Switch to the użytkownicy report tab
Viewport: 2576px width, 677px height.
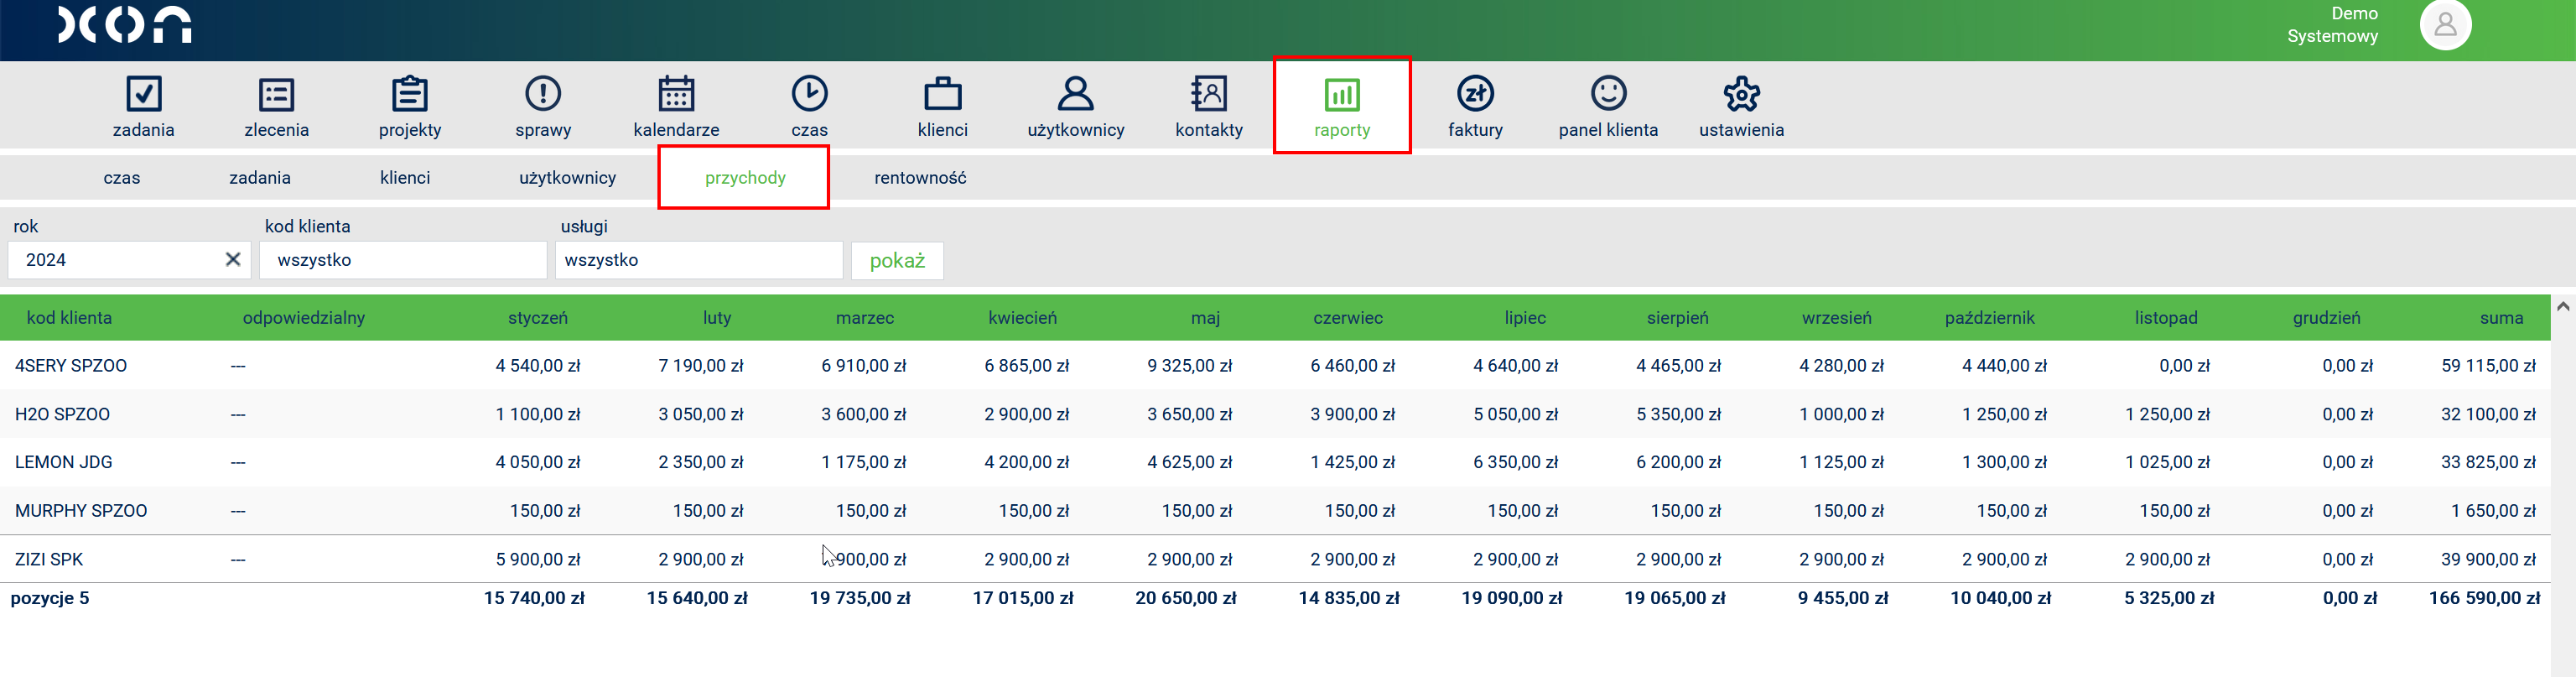[x=567, y=178]
